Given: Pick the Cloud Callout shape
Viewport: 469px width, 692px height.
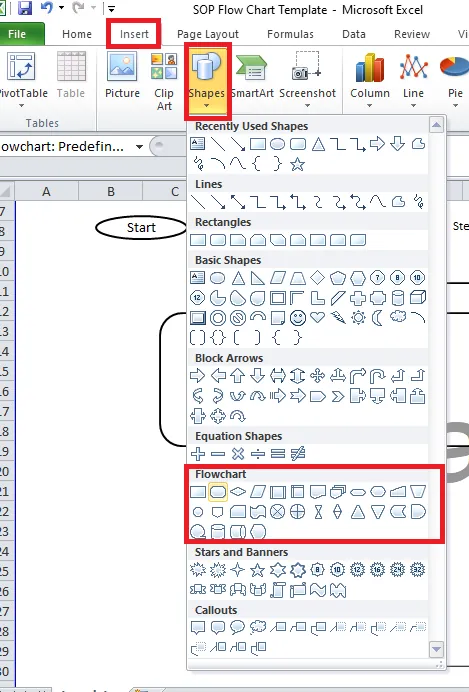Looking at the screenshot, I should [258, 627].
